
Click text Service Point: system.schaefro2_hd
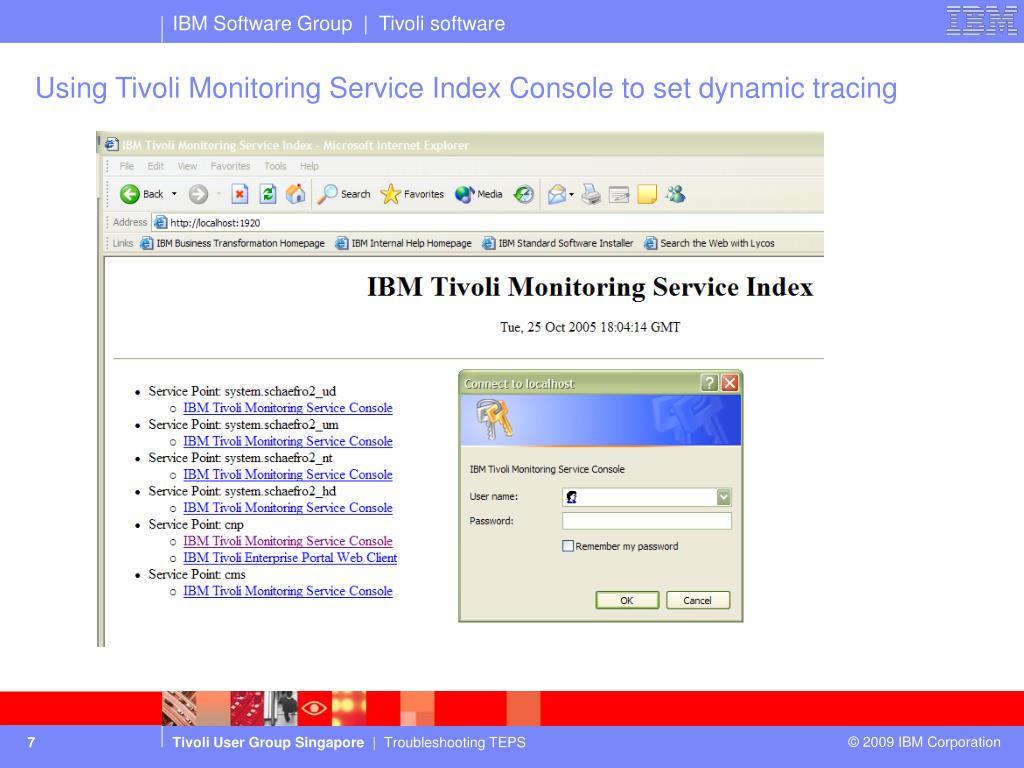pyautogui.click(x=242, y=491)
